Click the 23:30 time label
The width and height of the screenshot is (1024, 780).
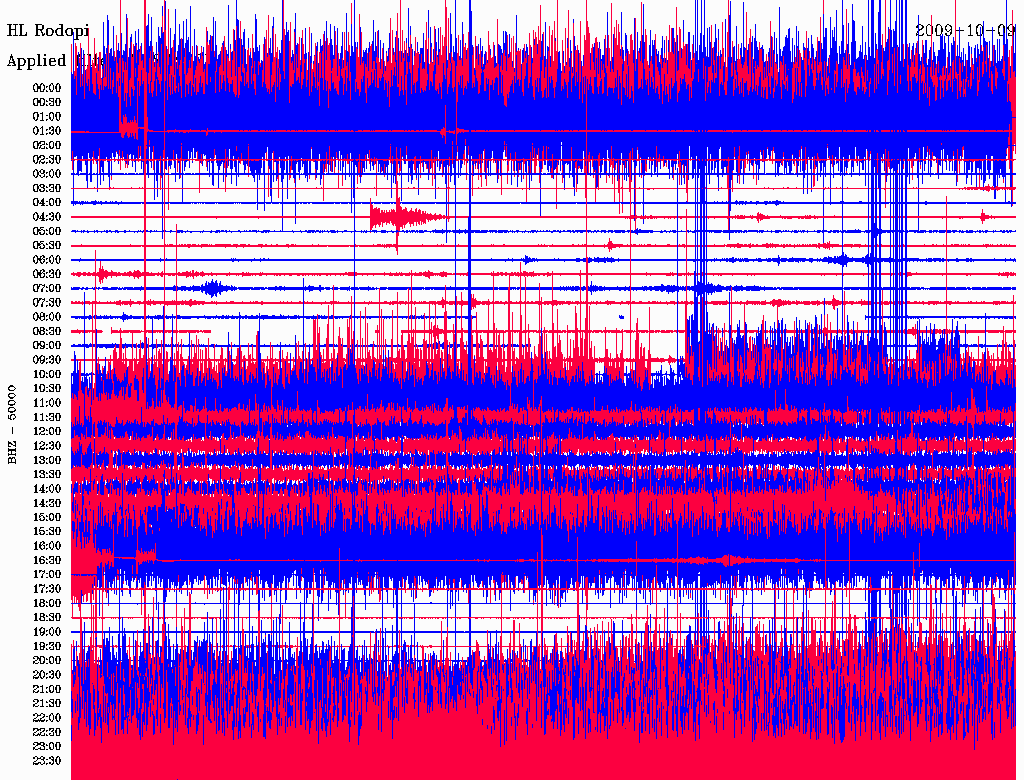(x=47, y=761)
